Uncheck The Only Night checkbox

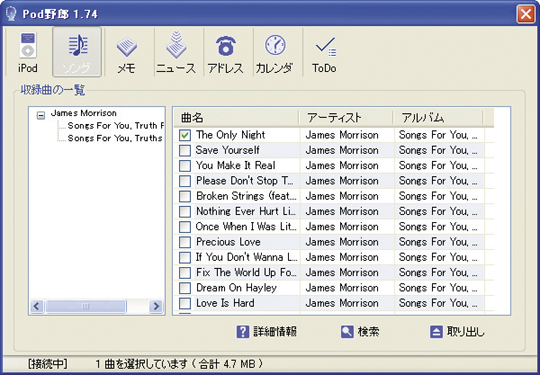pyautogui.click(x=185, y=135)
